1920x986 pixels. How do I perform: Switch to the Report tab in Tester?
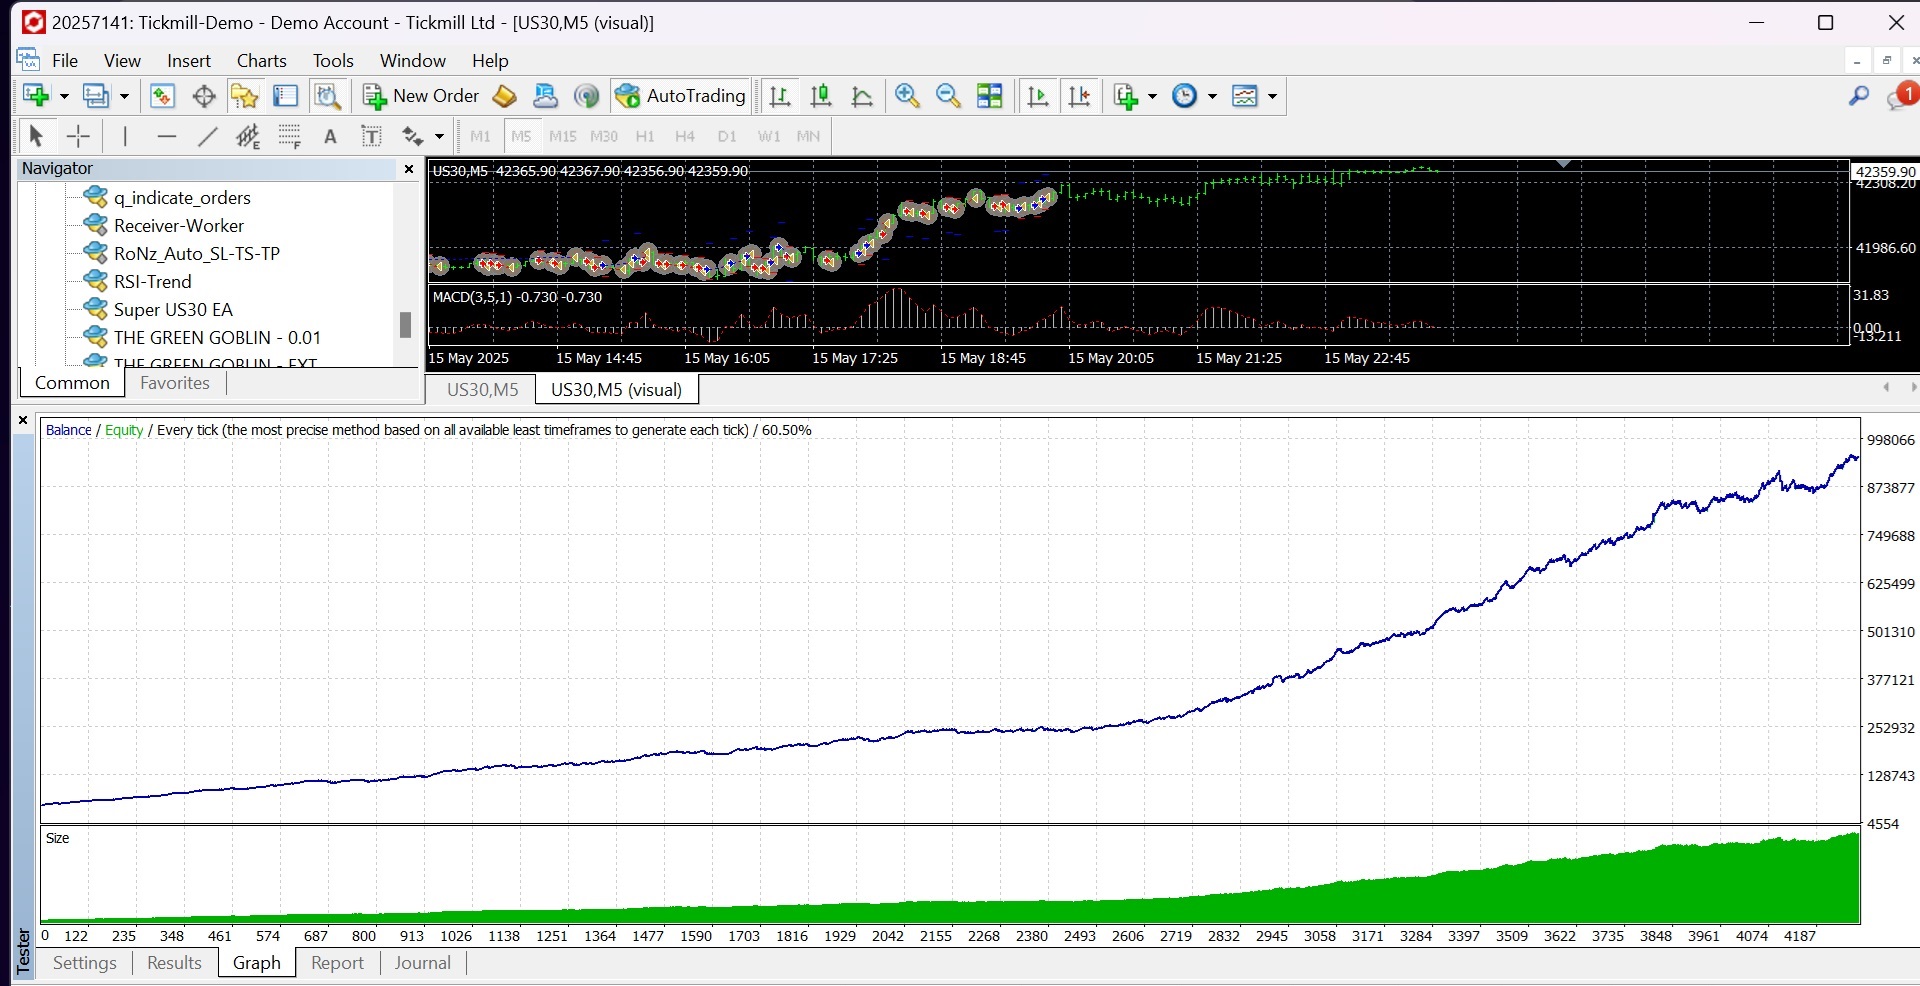pyautogui.click(x=337, y=963)
